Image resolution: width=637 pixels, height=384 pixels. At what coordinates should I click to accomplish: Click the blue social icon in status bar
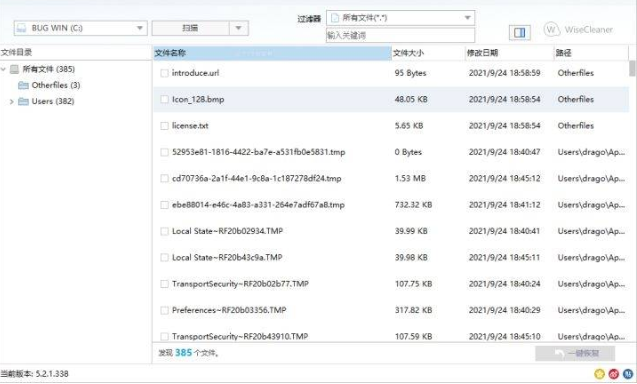coord(628,373)
